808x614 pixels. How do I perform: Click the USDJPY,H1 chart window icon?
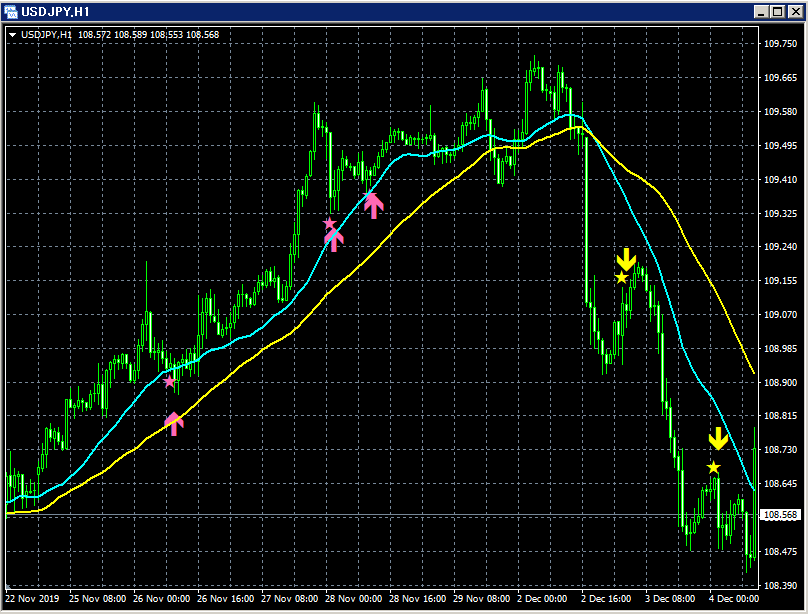point(10,11)
